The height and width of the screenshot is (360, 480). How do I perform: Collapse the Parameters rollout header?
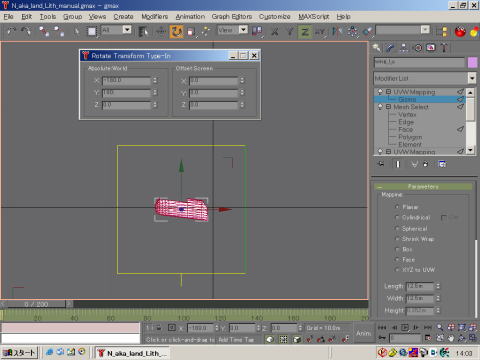(x=423, y=186)
